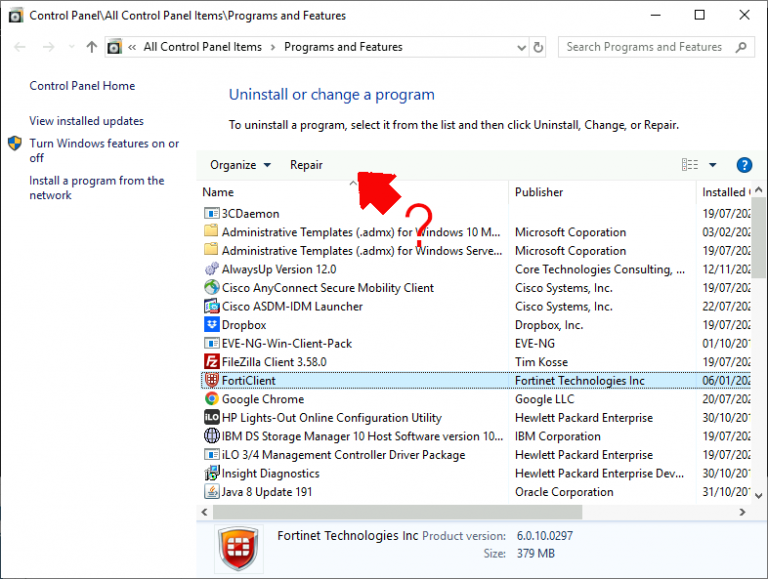Click the EVE-NG-Win-Client-Pack icon
Screen dimensions: 768x579
211,343
